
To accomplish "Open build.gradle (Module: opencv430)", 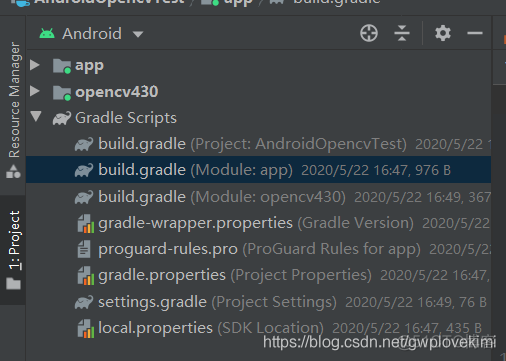I will [x=258, y=197].
